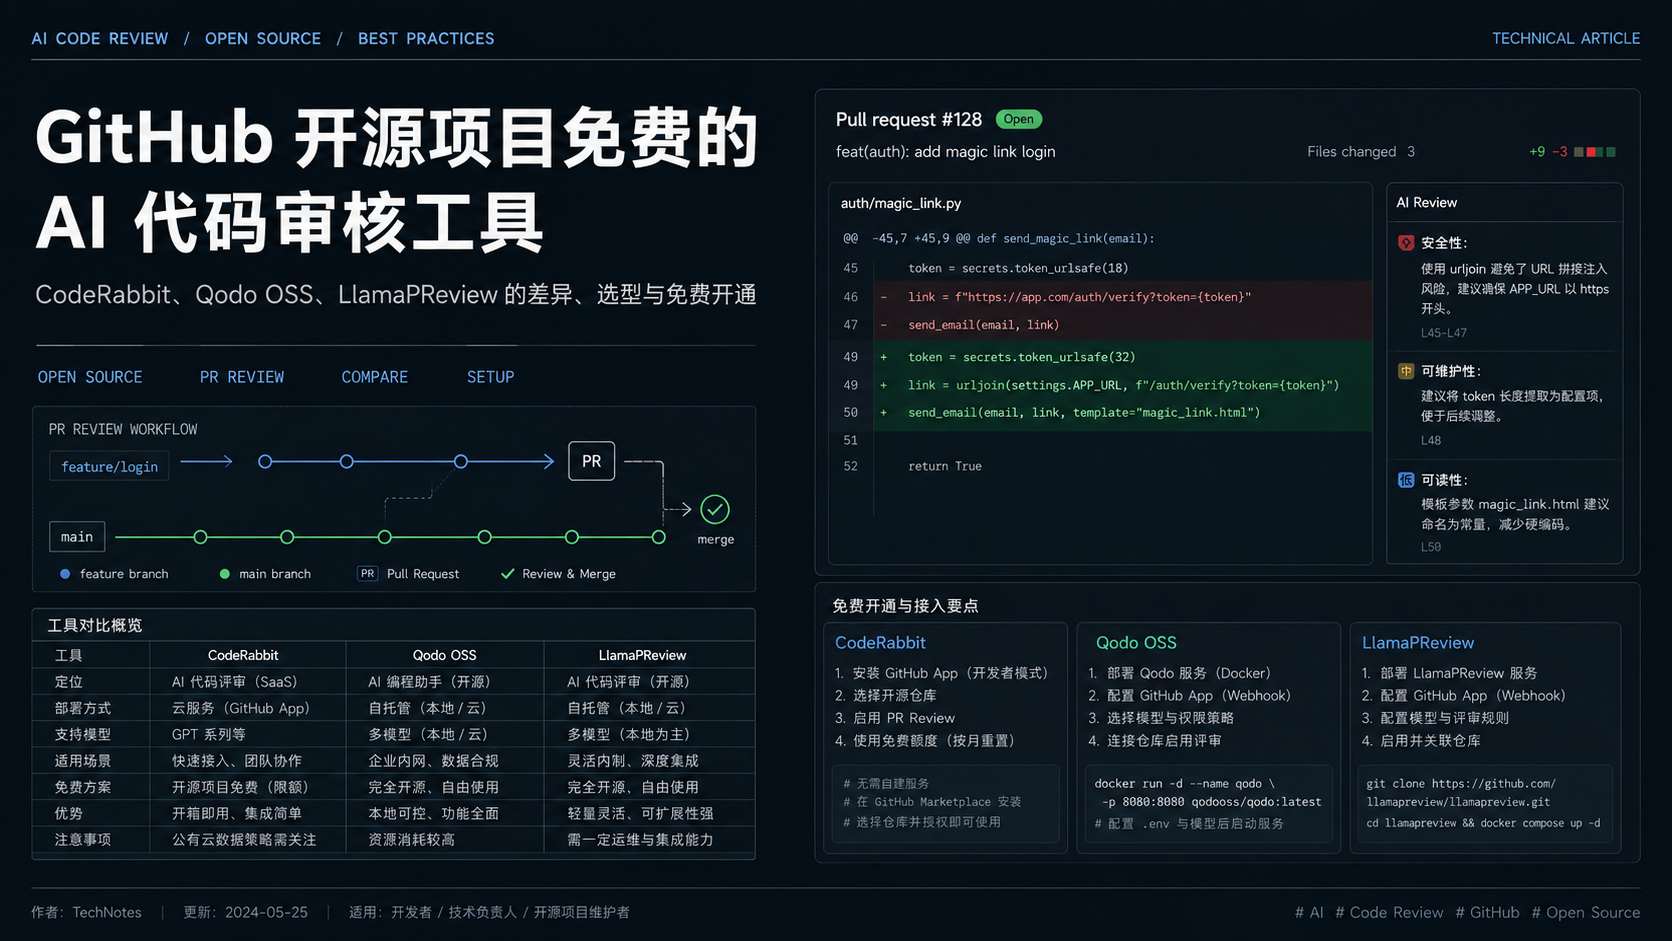Viewport: 1672px width, 941px height.
Task: Click the AI Review panel header
Action: click(1427, 202)
